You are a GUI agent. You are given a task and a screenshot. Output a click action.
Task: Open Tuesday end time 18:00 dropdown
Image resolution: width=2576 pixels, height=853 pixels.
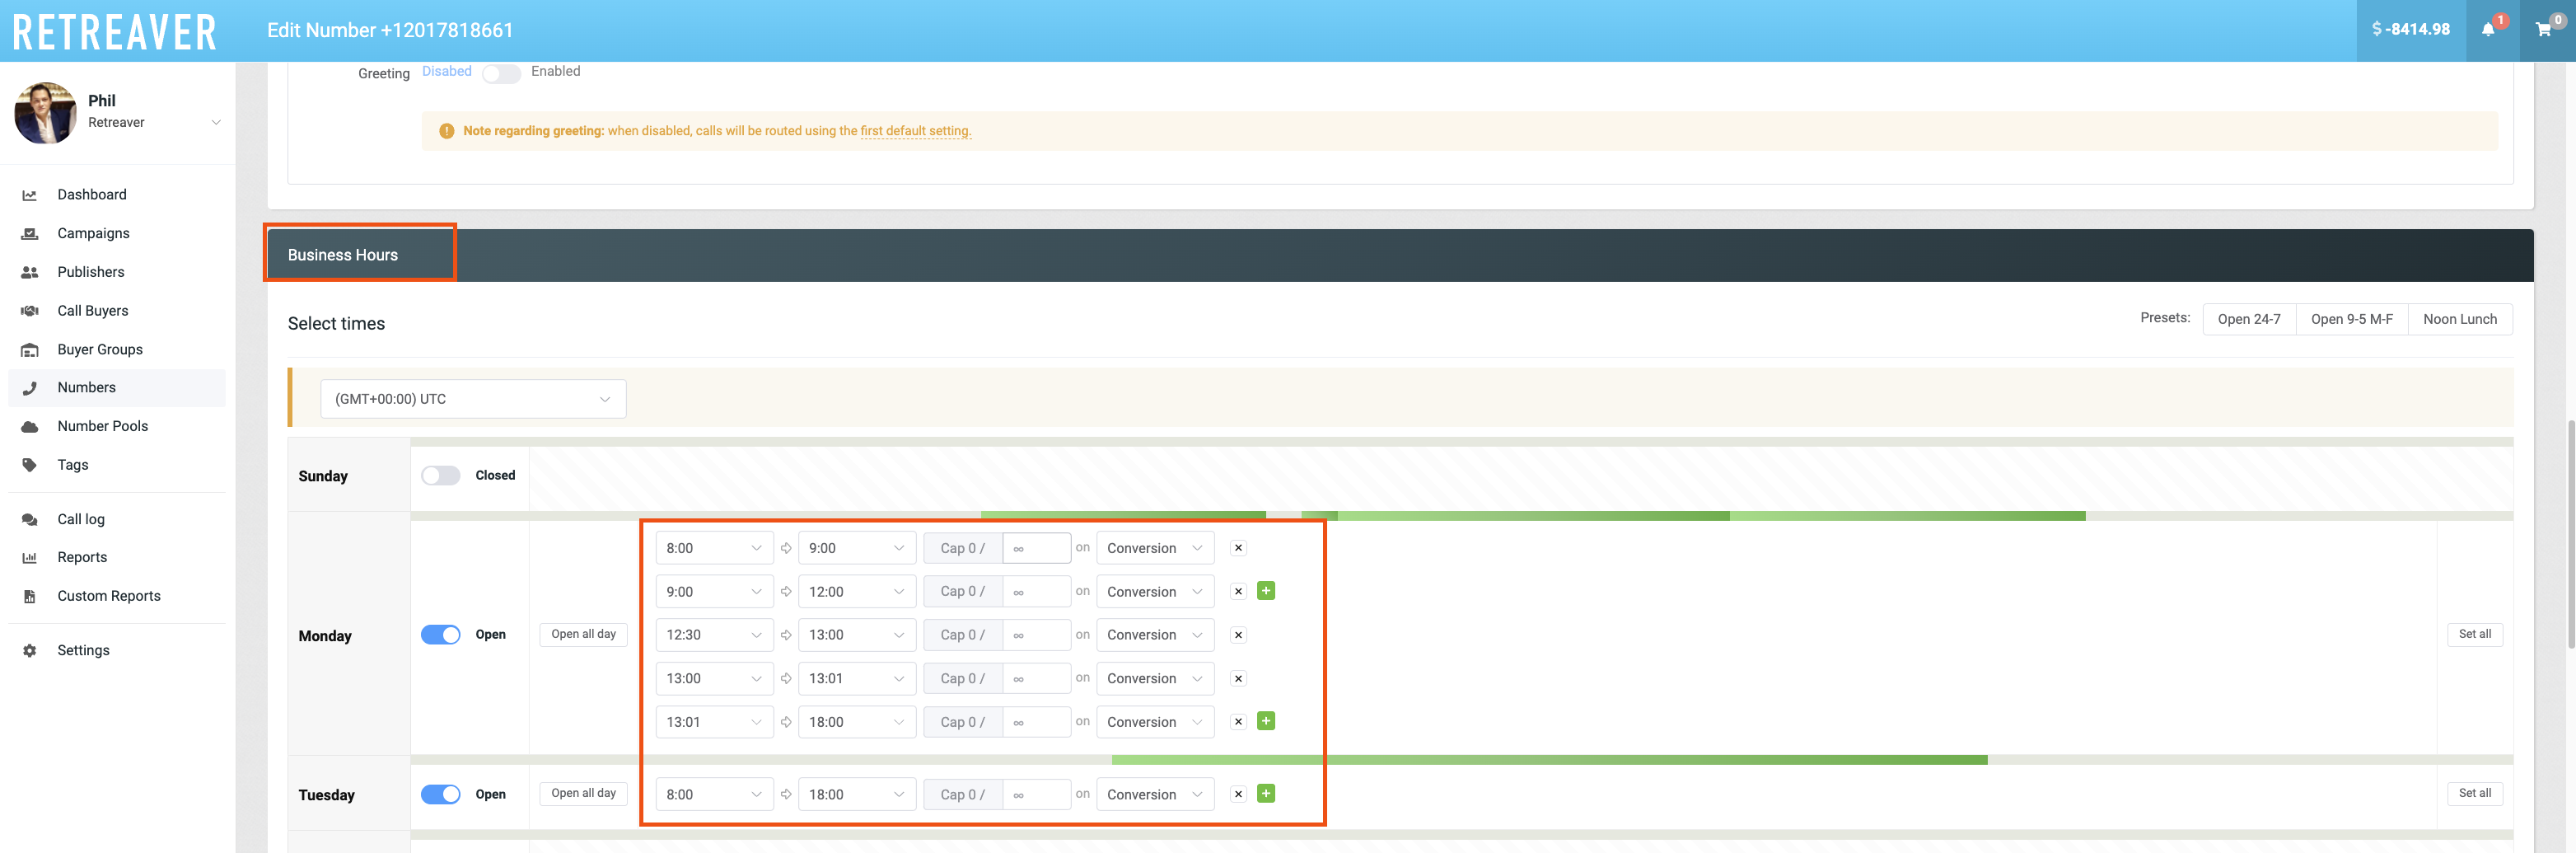coord(856,795)
